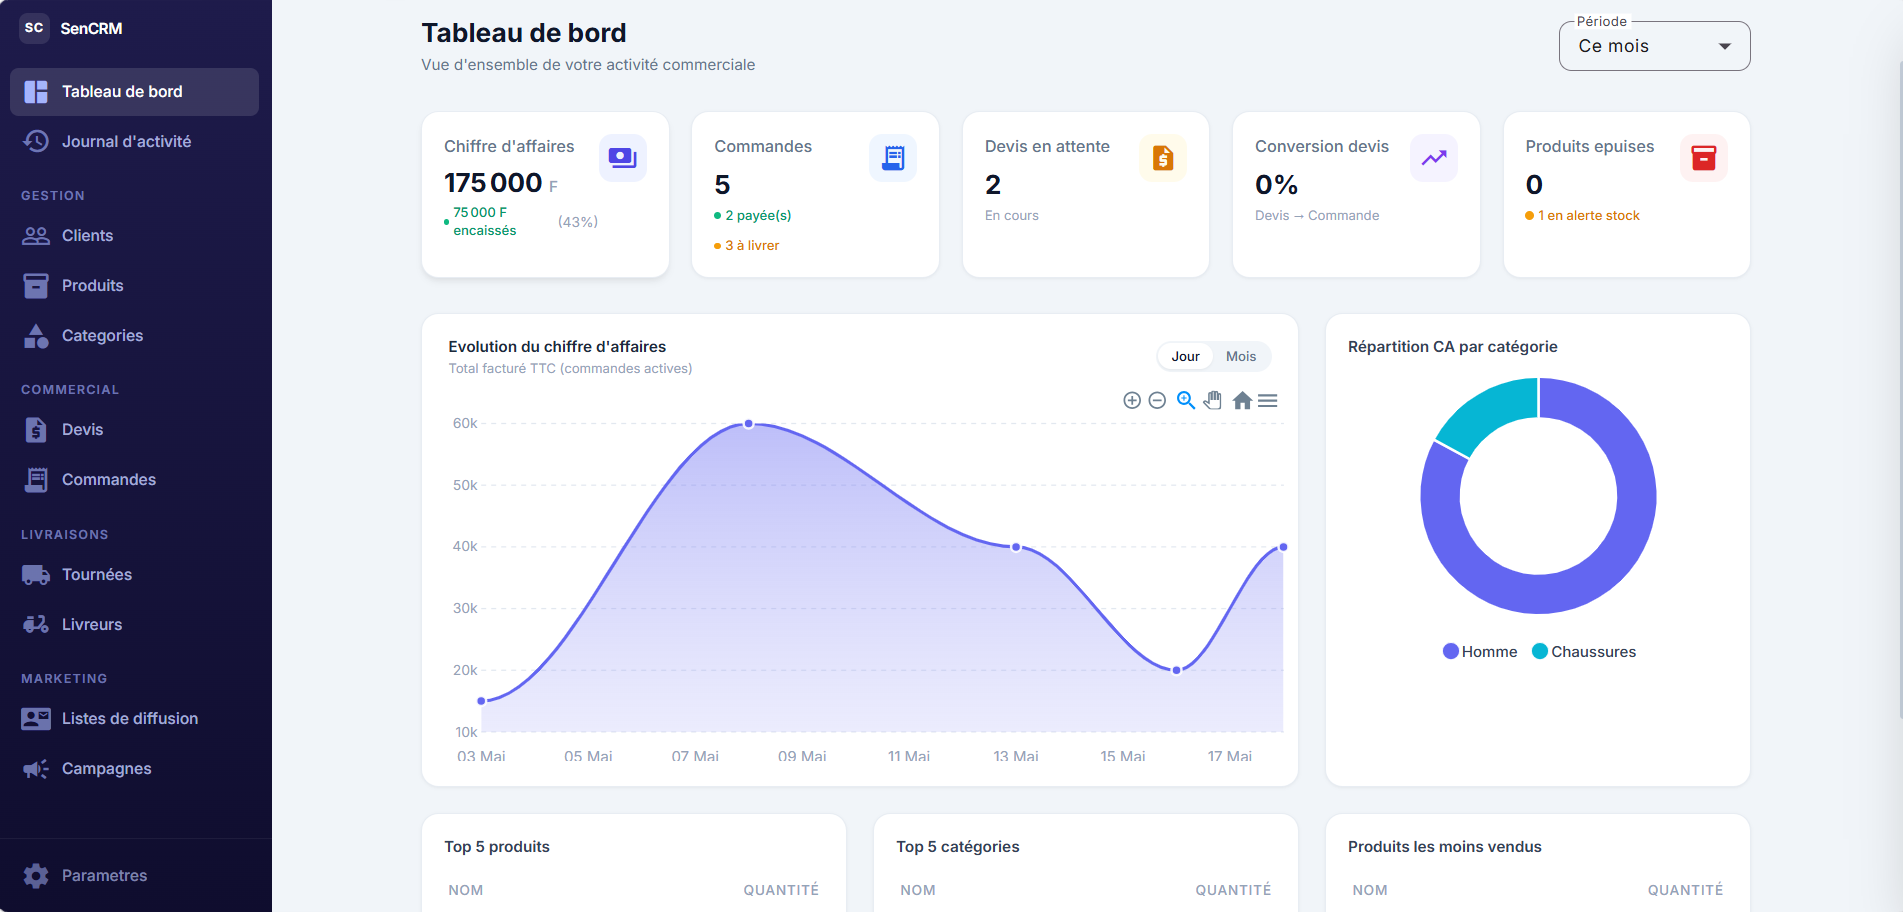The width and height of the screenshot is (1903, 912).
Task: Click the chart zoom out minus icon
Action: tap(1157, 400)
